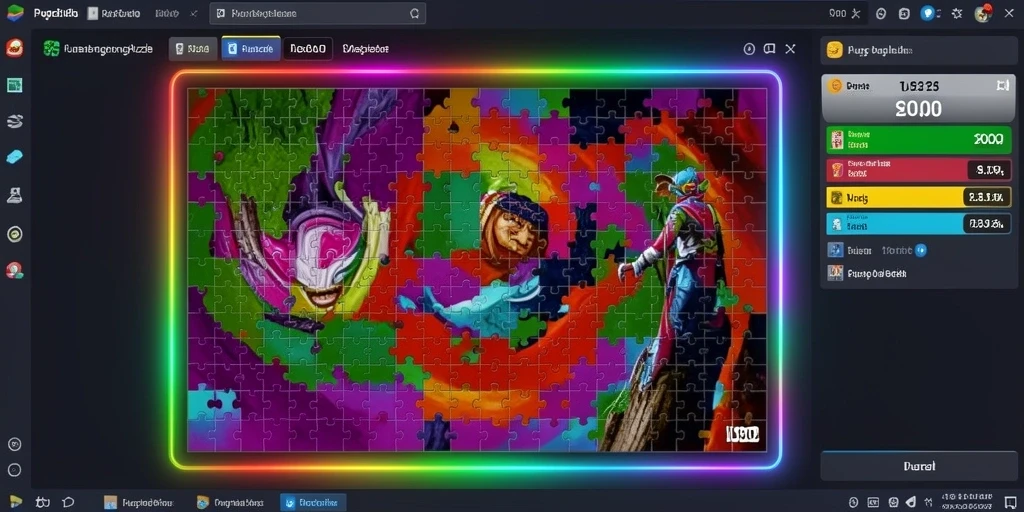Click the second taskbar icon beside start

tap(42, 502)
